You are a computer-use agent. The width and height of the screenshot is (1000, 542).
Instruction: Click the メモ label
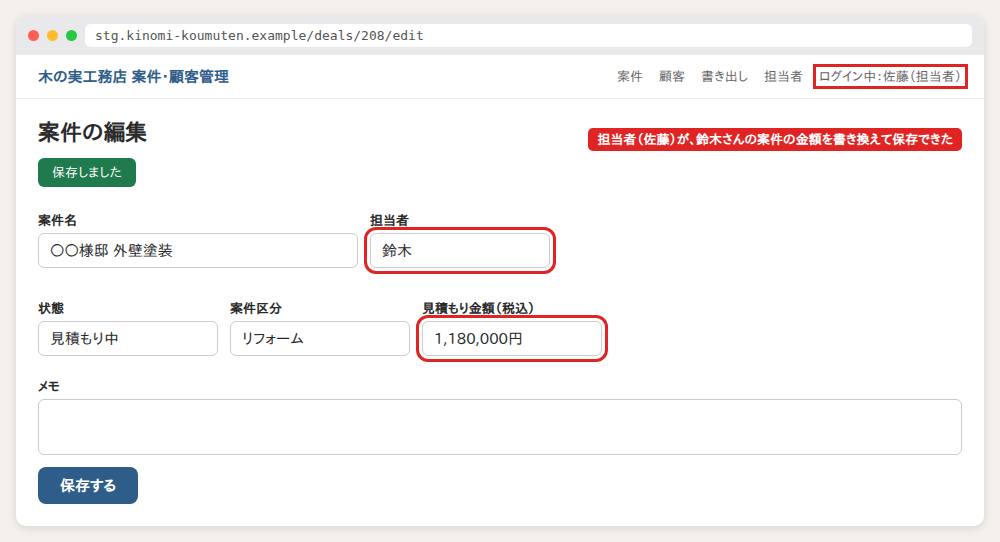[49, 386]
